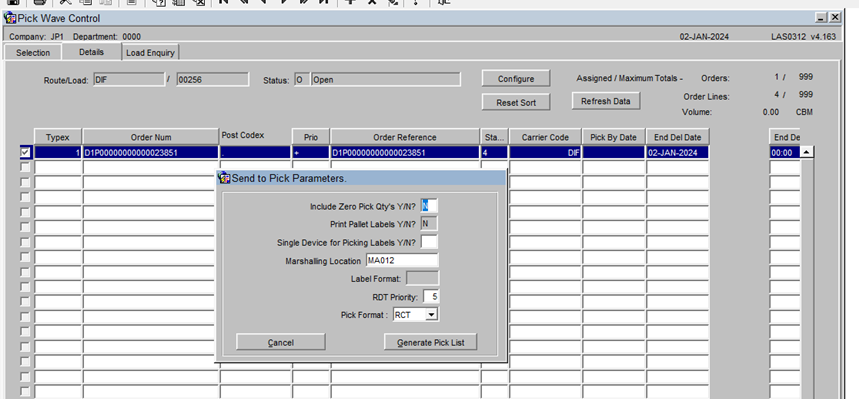Select the Order Reference cell D1P00000000000023851

pyautogui.click(x=405, y=153)
